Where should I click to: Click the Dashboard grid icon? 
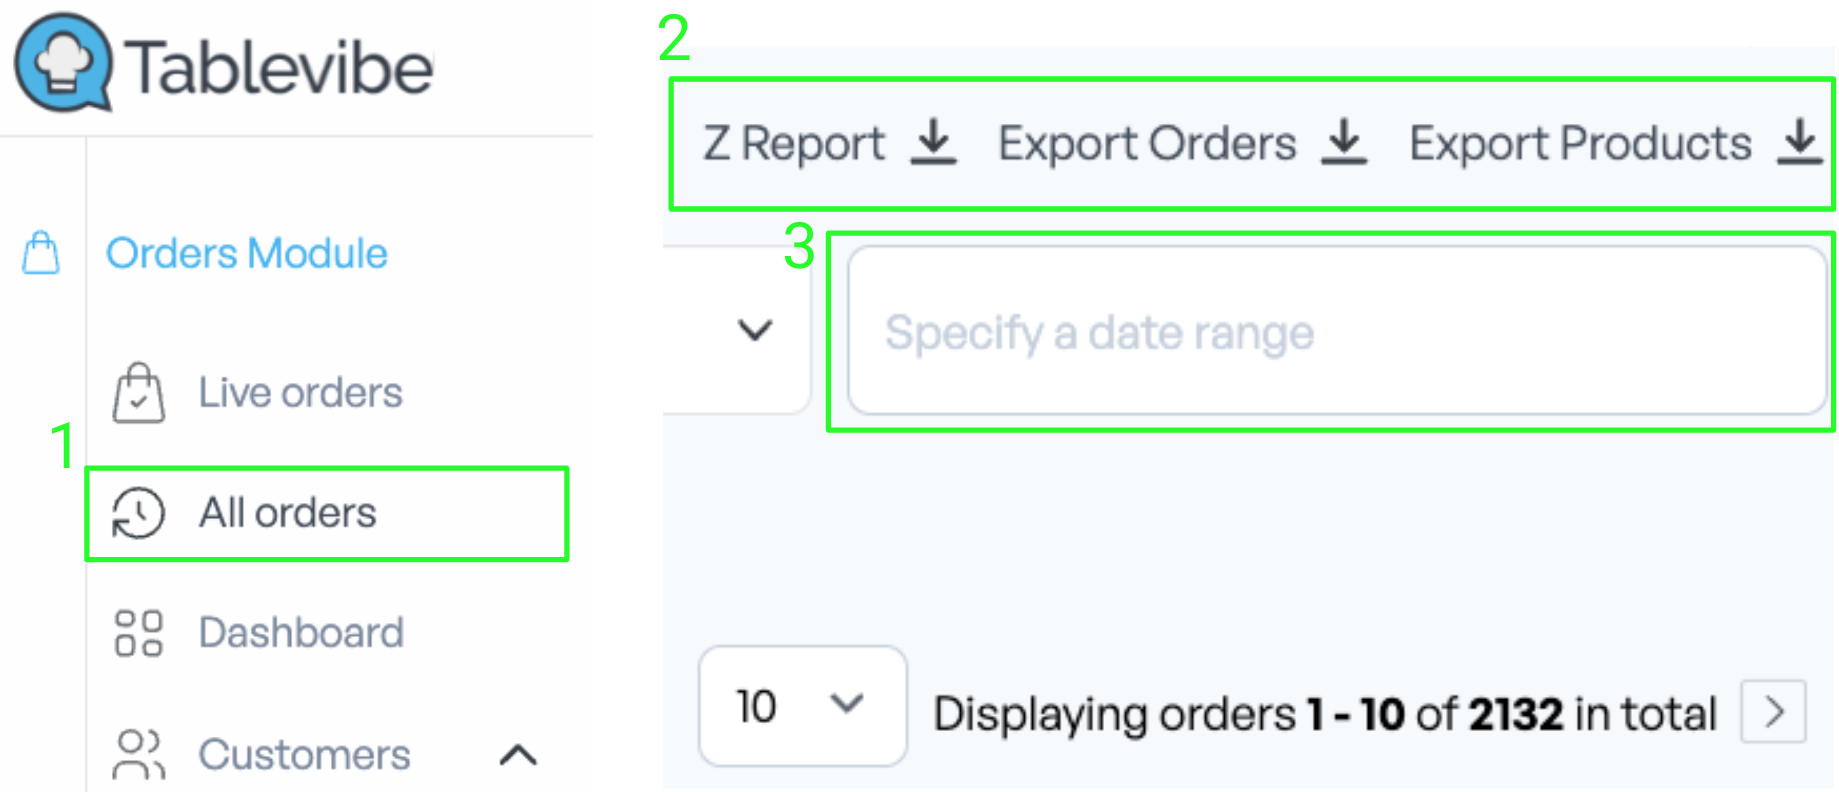(x=138, y=633)
